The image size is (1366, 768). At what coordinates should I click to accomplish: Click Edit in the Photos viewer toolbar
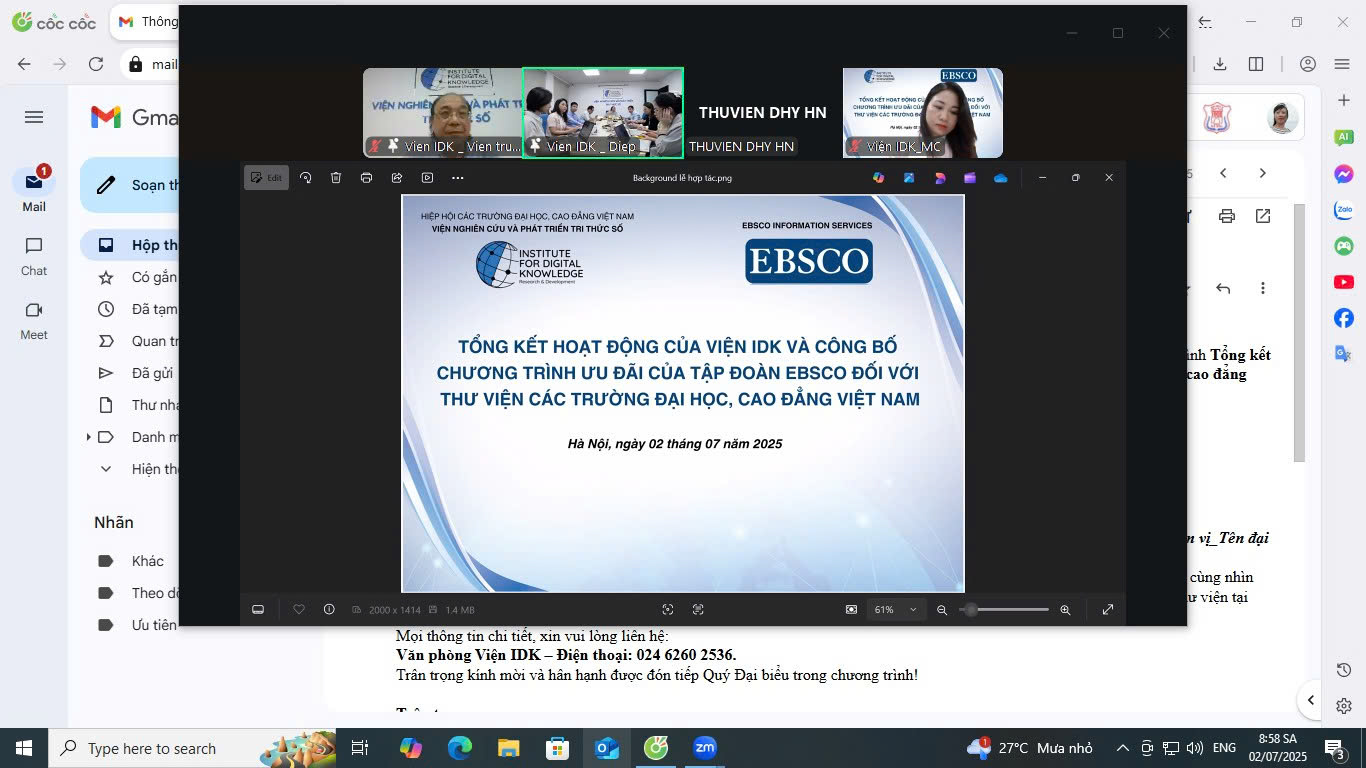[x=266, y=178]
